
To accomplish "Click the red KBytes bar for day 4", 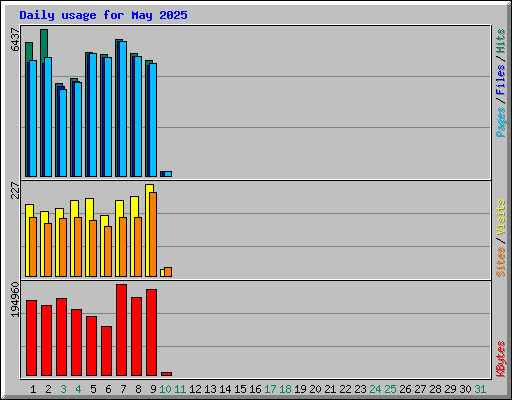I will tap(76, 342).
